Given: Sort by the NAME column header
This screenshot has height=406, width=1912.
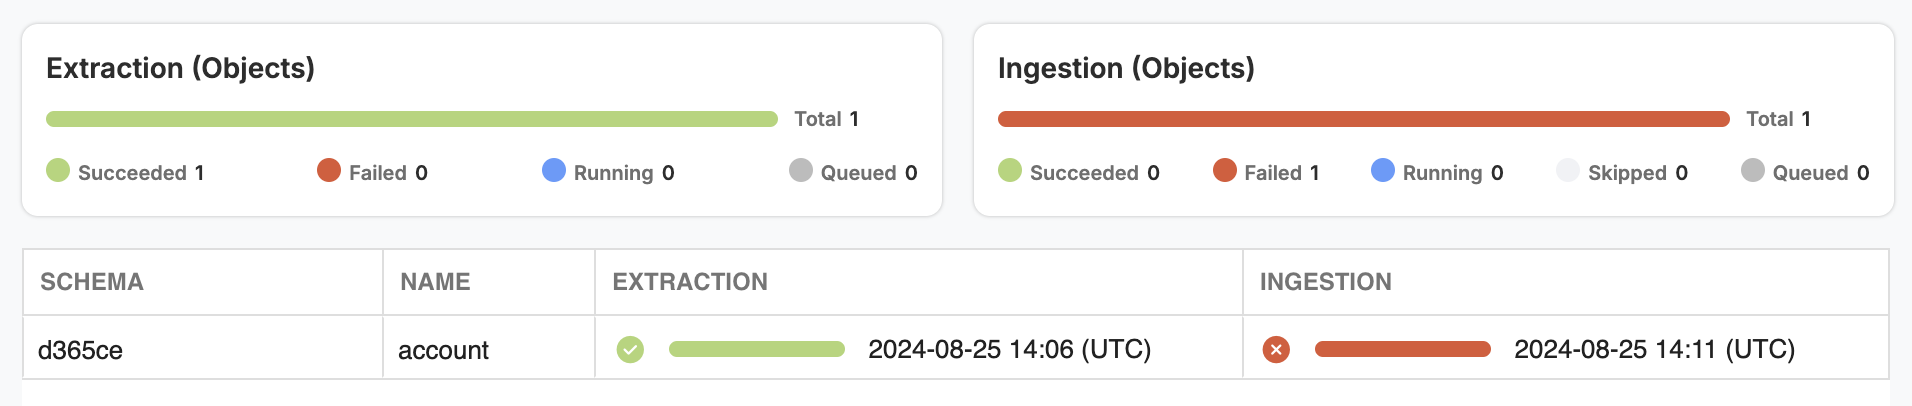Looking at the screenshot, I should click(435, 282).
